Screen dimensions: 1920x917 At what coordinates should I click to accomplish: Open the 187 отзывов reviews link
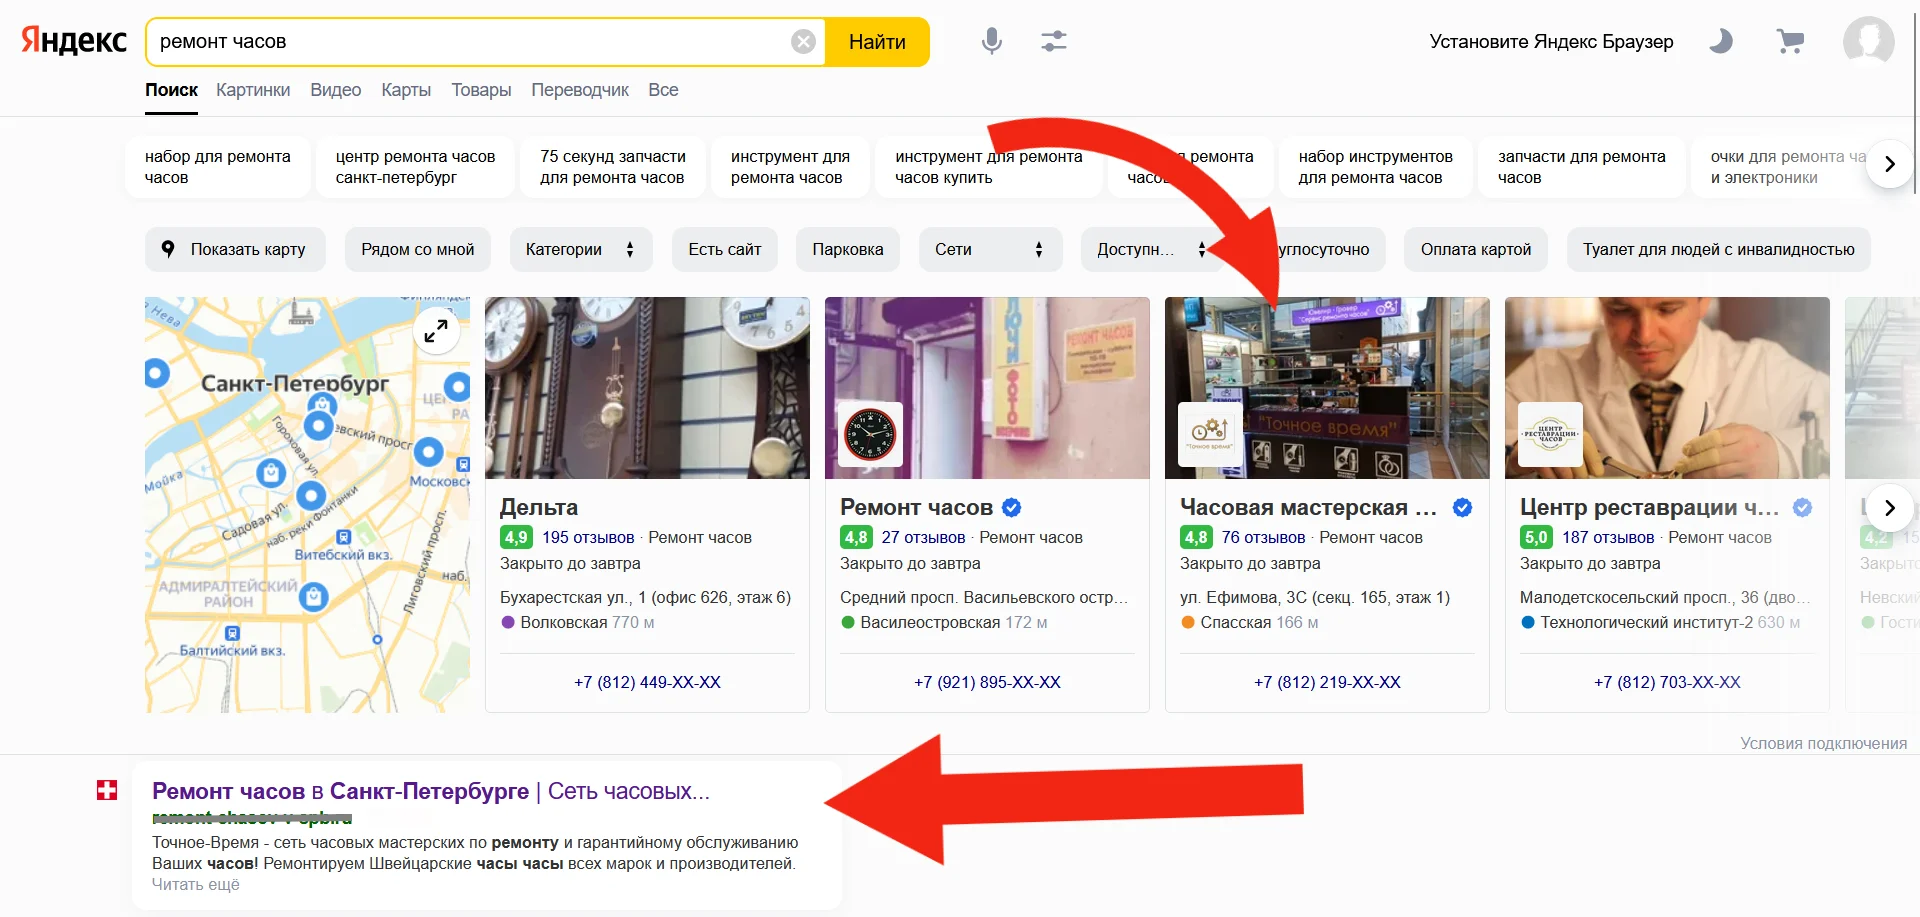click(x=1608, y=538)
